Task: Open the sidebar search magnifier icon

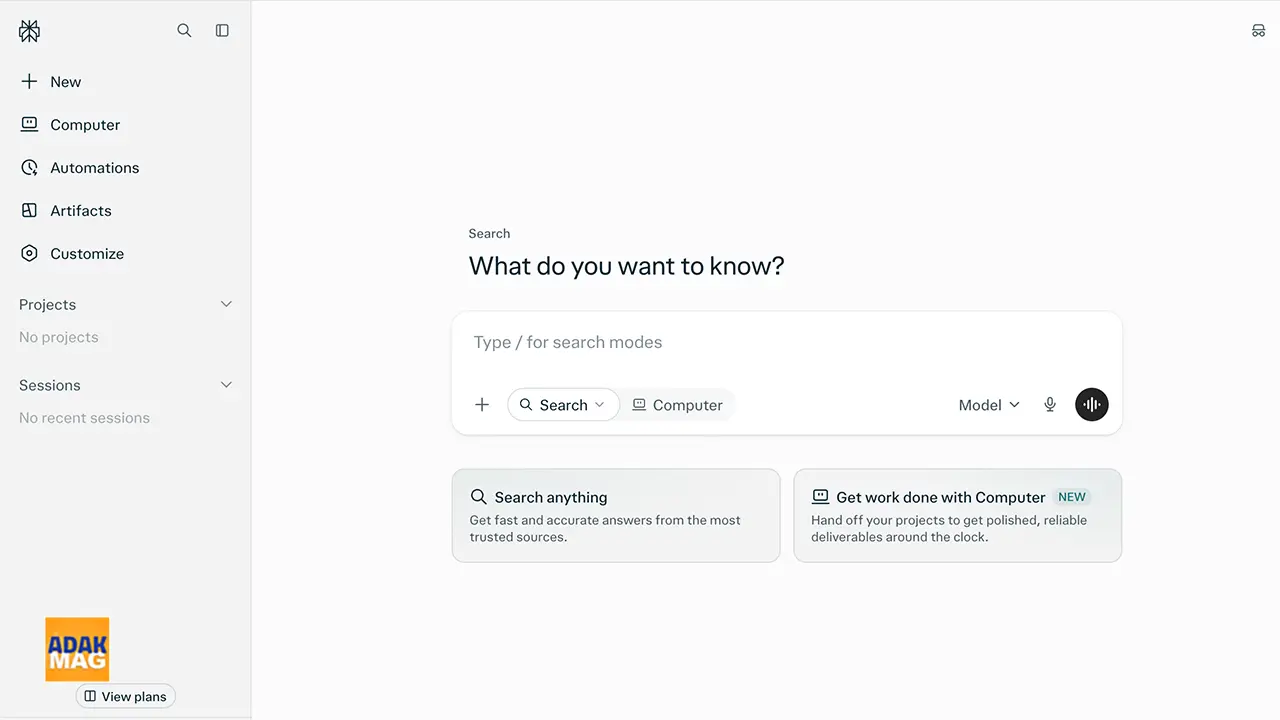Action: tap(184, 31)
